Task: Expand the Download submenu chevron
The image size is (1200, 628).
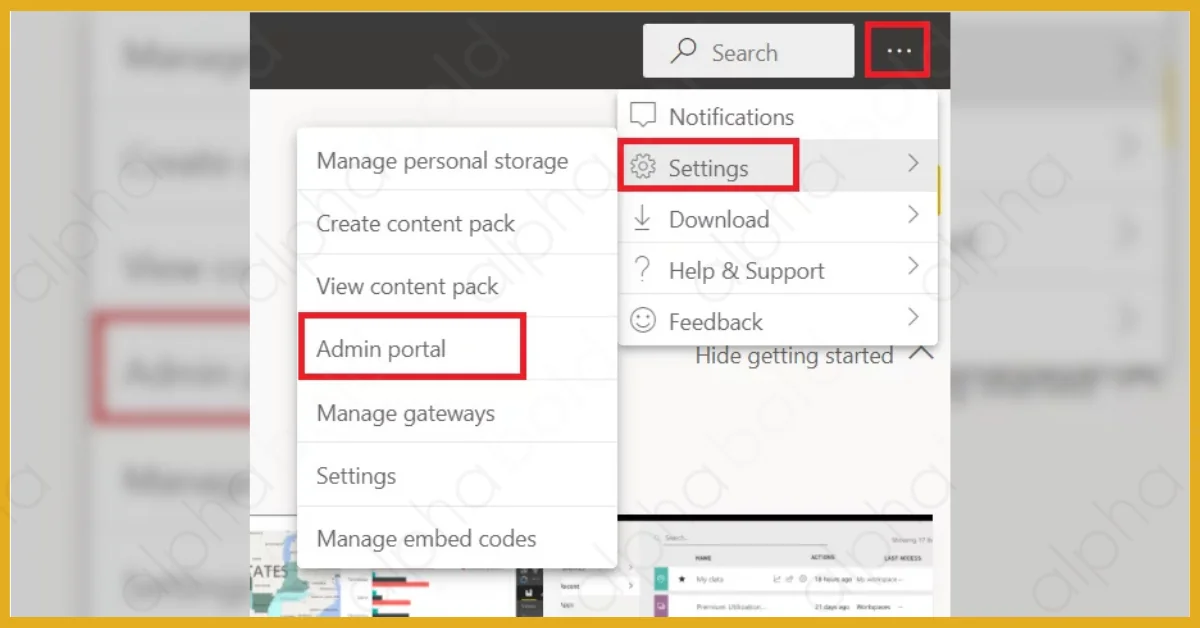Action: pyautogui.click(x=912, y=214)
